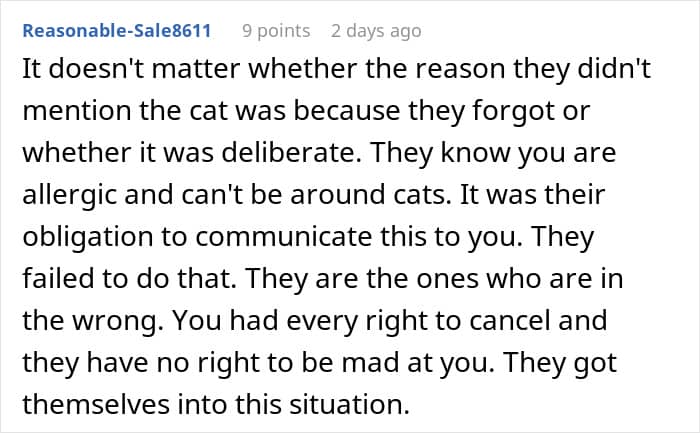The image size is (700, 433).
Task: Open the '2 days ago' timestamp permalink
Action: (x=376, y=31)
